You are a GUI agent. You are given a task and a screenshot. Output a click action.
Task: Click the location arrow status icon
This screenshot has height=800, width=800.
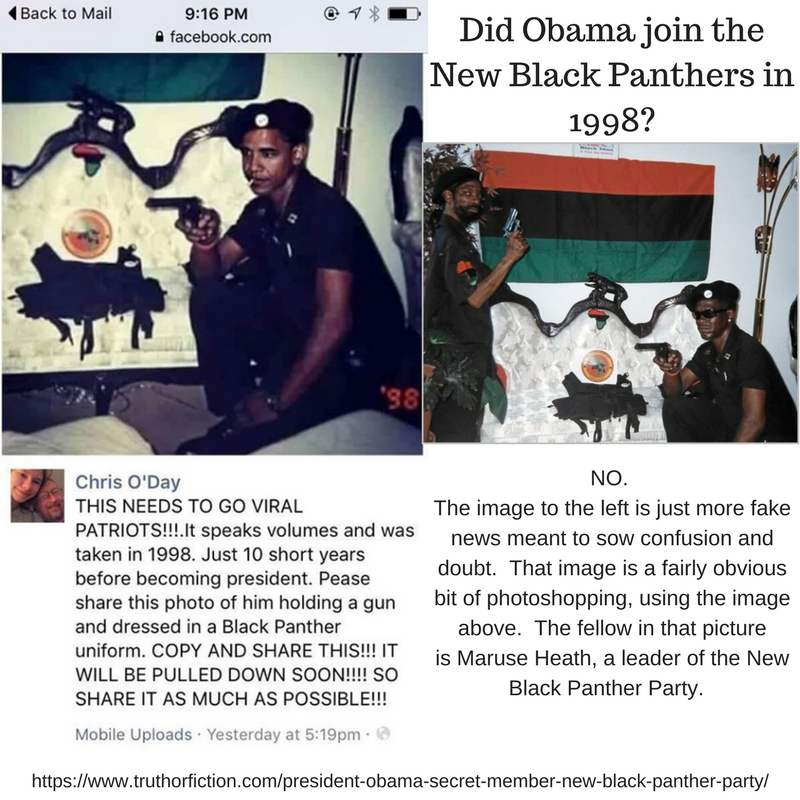(x=354, y=14)
